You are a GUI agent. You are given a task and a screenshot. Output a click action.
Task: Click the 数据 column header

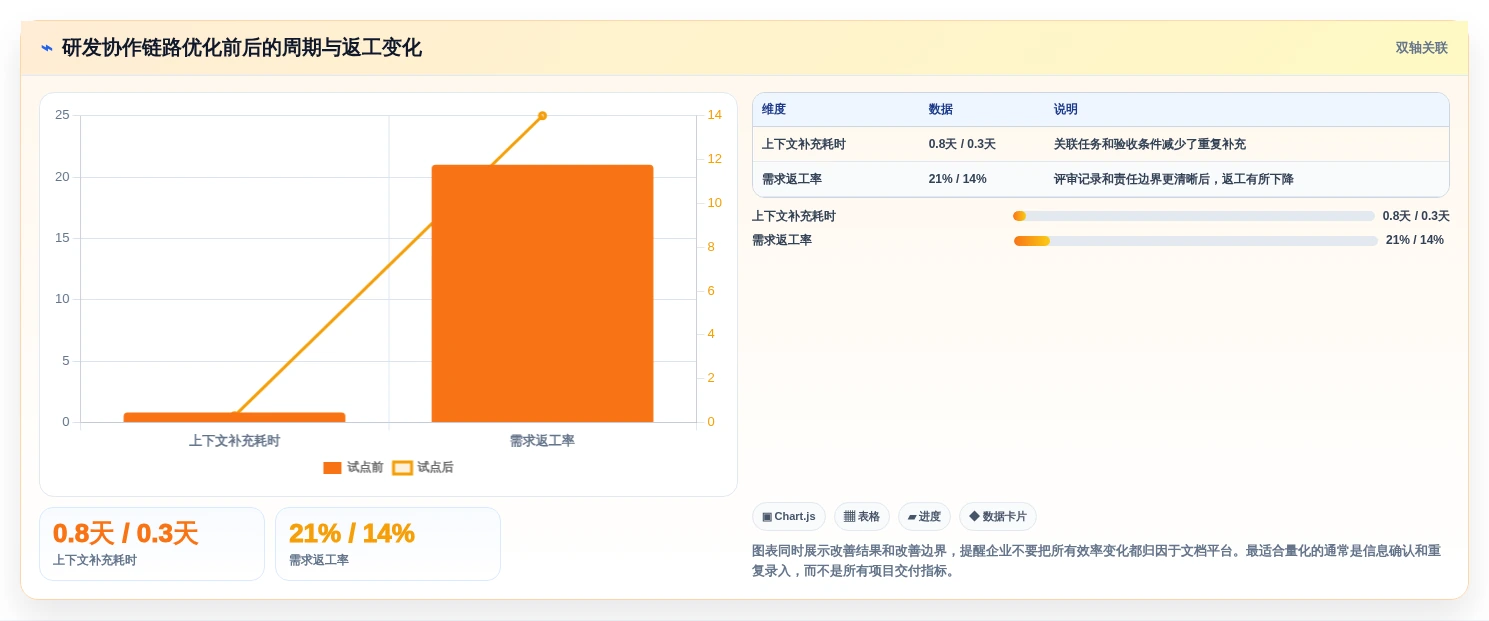pyautogui.click(x=940, y=110)
